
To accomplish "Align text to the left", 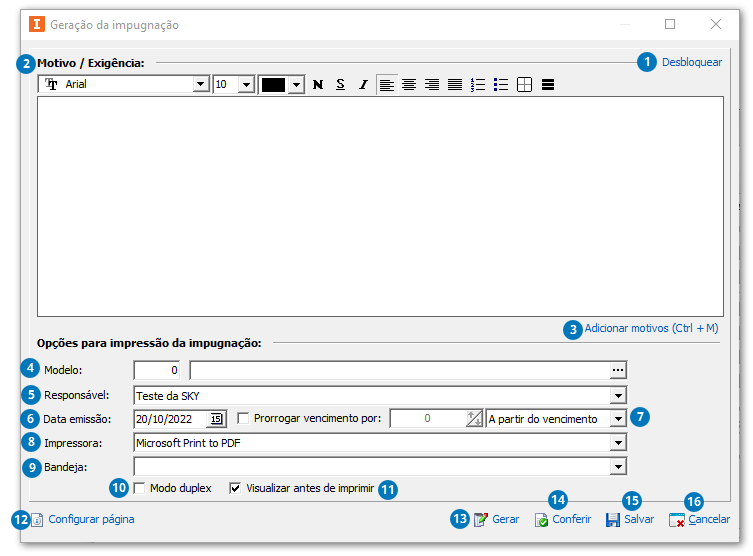I will (387, 85).
